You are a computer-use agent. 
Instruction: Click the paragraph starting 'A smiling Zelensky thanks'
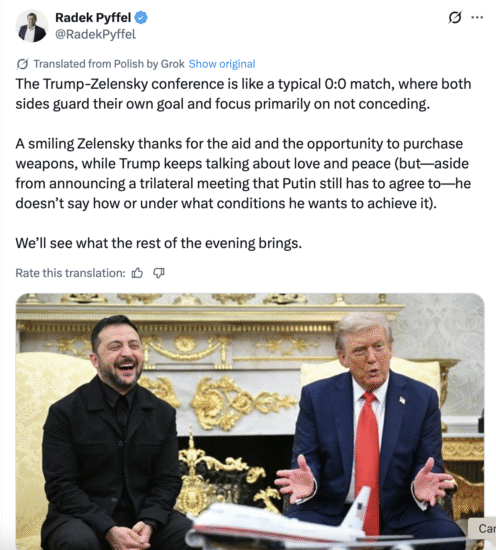point(243,173)
